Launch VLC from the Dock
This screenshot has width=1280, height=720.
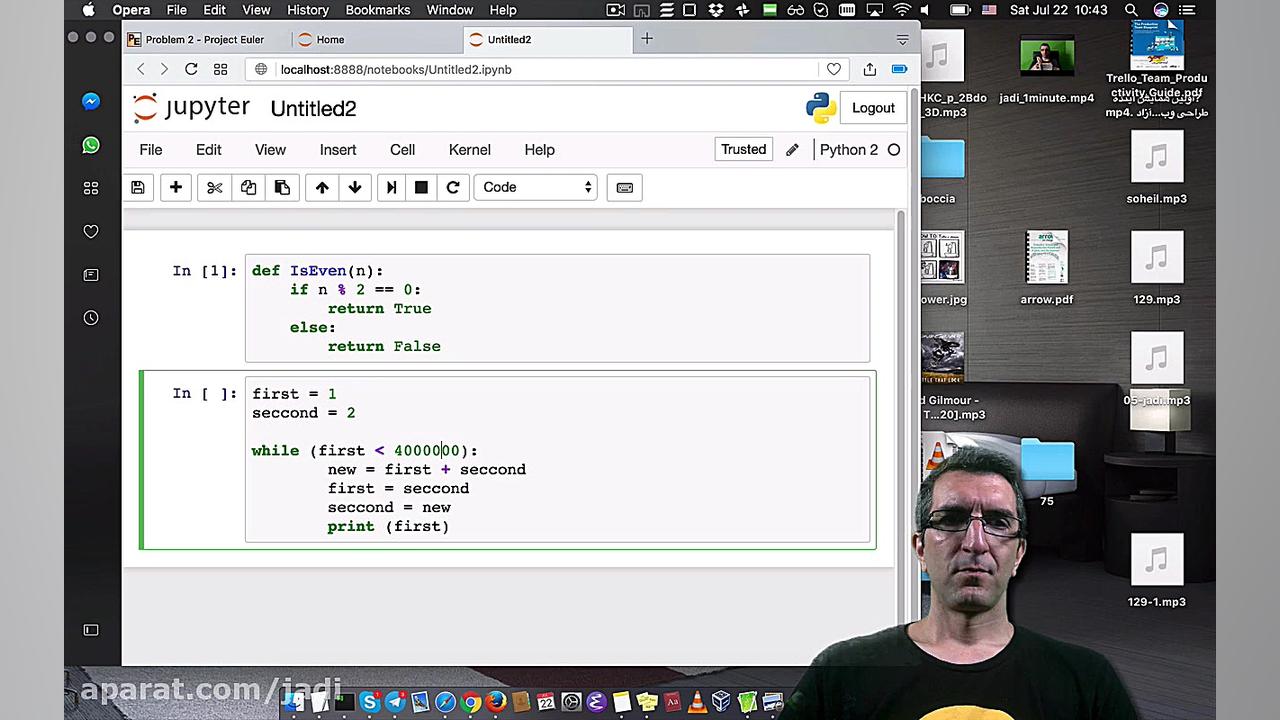coord(697,702)
